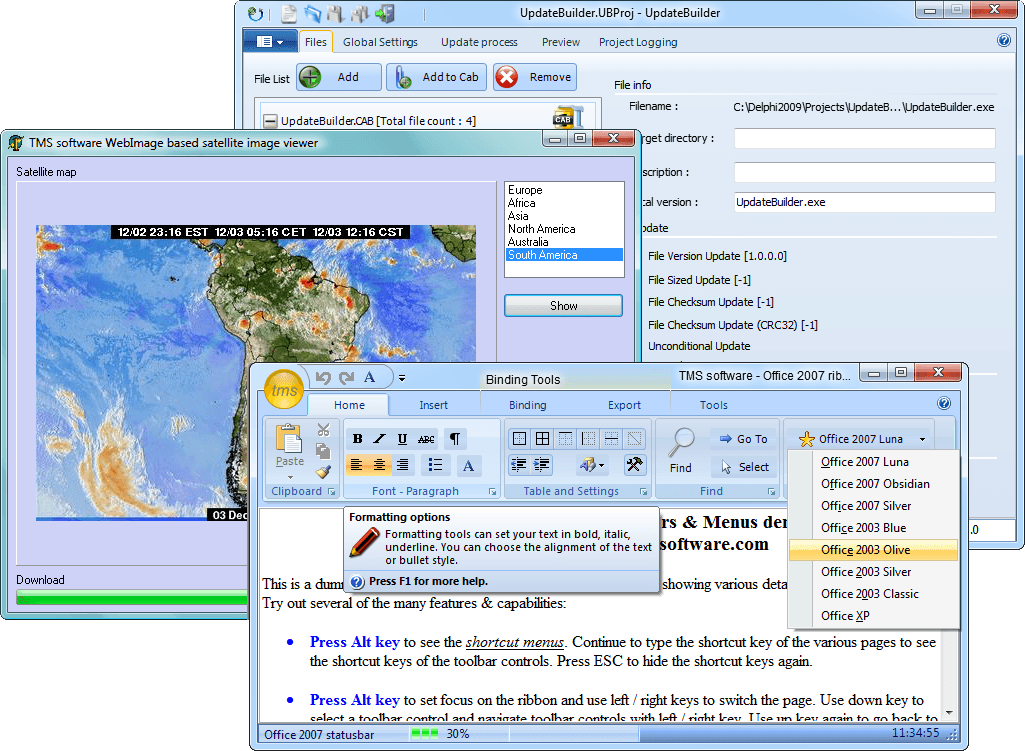Screen dimensions: 1025x751
Task: Open the quick access toolbar customize arrow
Action: click(402, 378)
